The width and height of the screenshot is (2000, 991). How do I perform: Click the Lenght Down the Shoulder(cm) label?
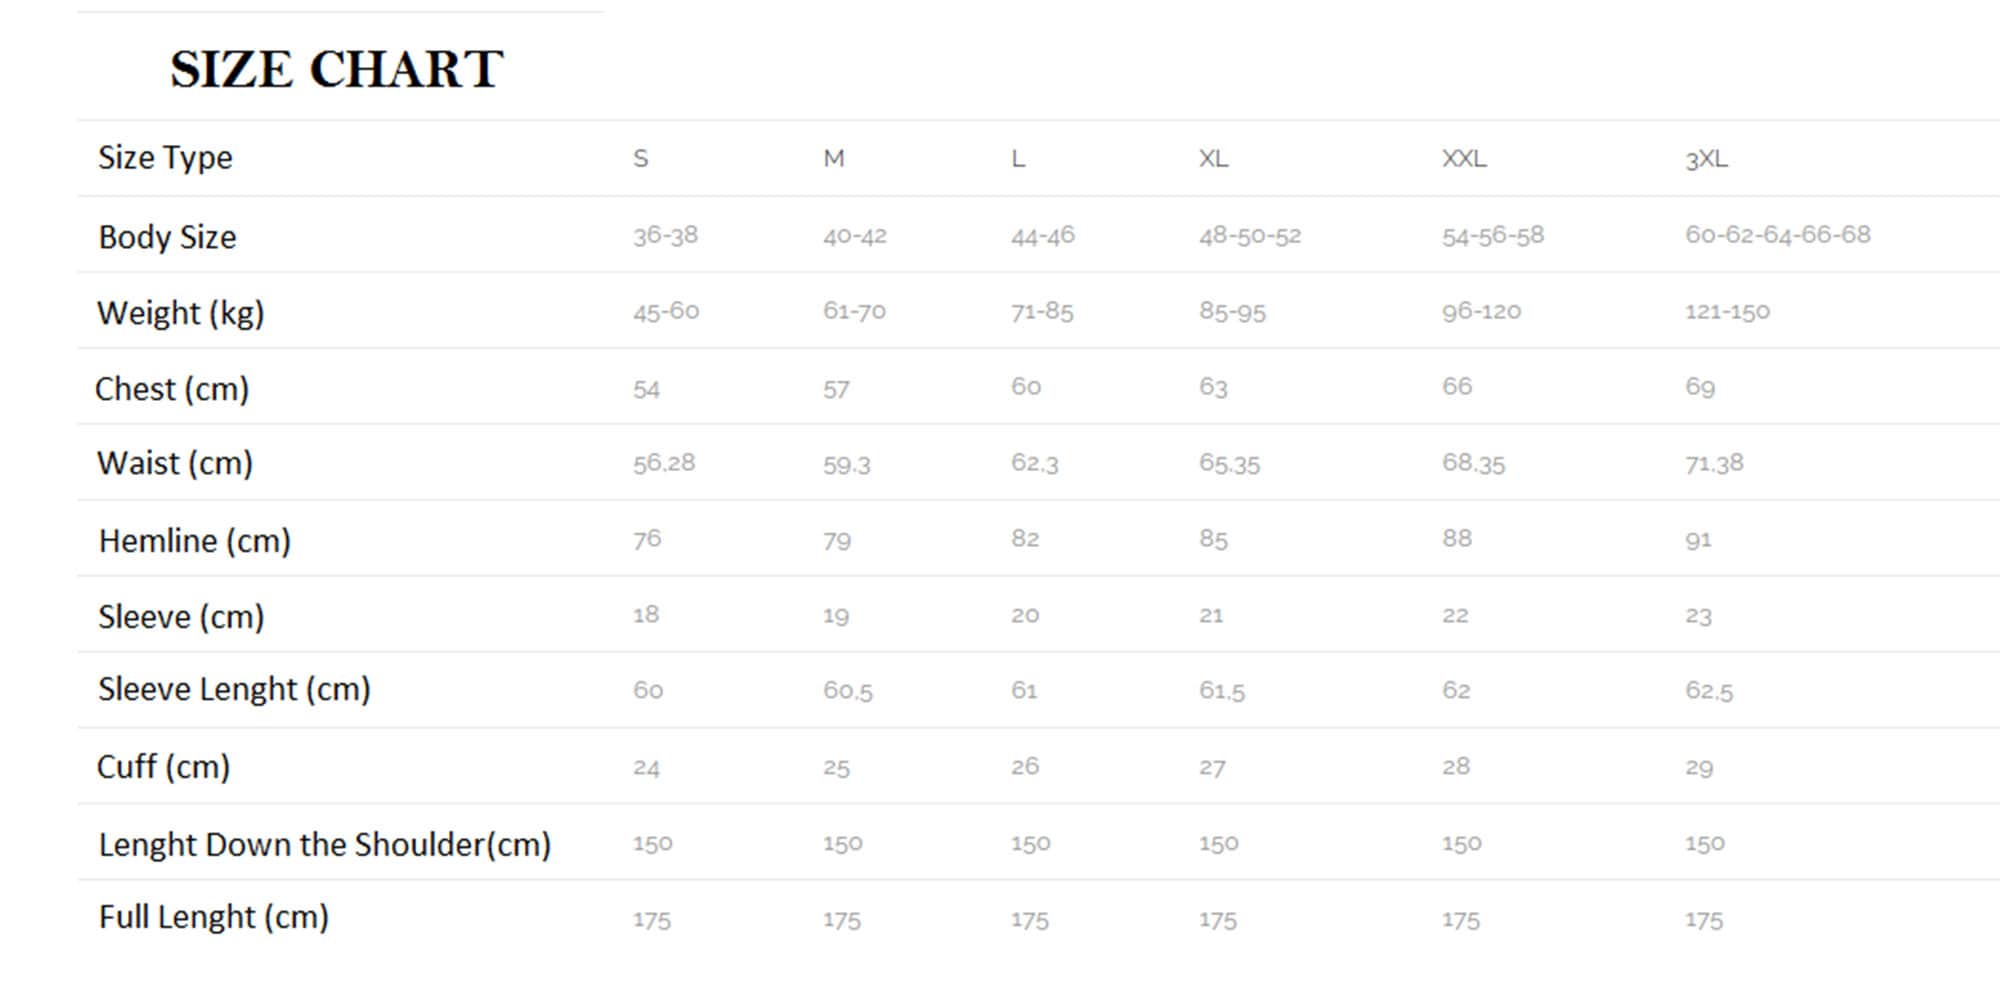324,845
